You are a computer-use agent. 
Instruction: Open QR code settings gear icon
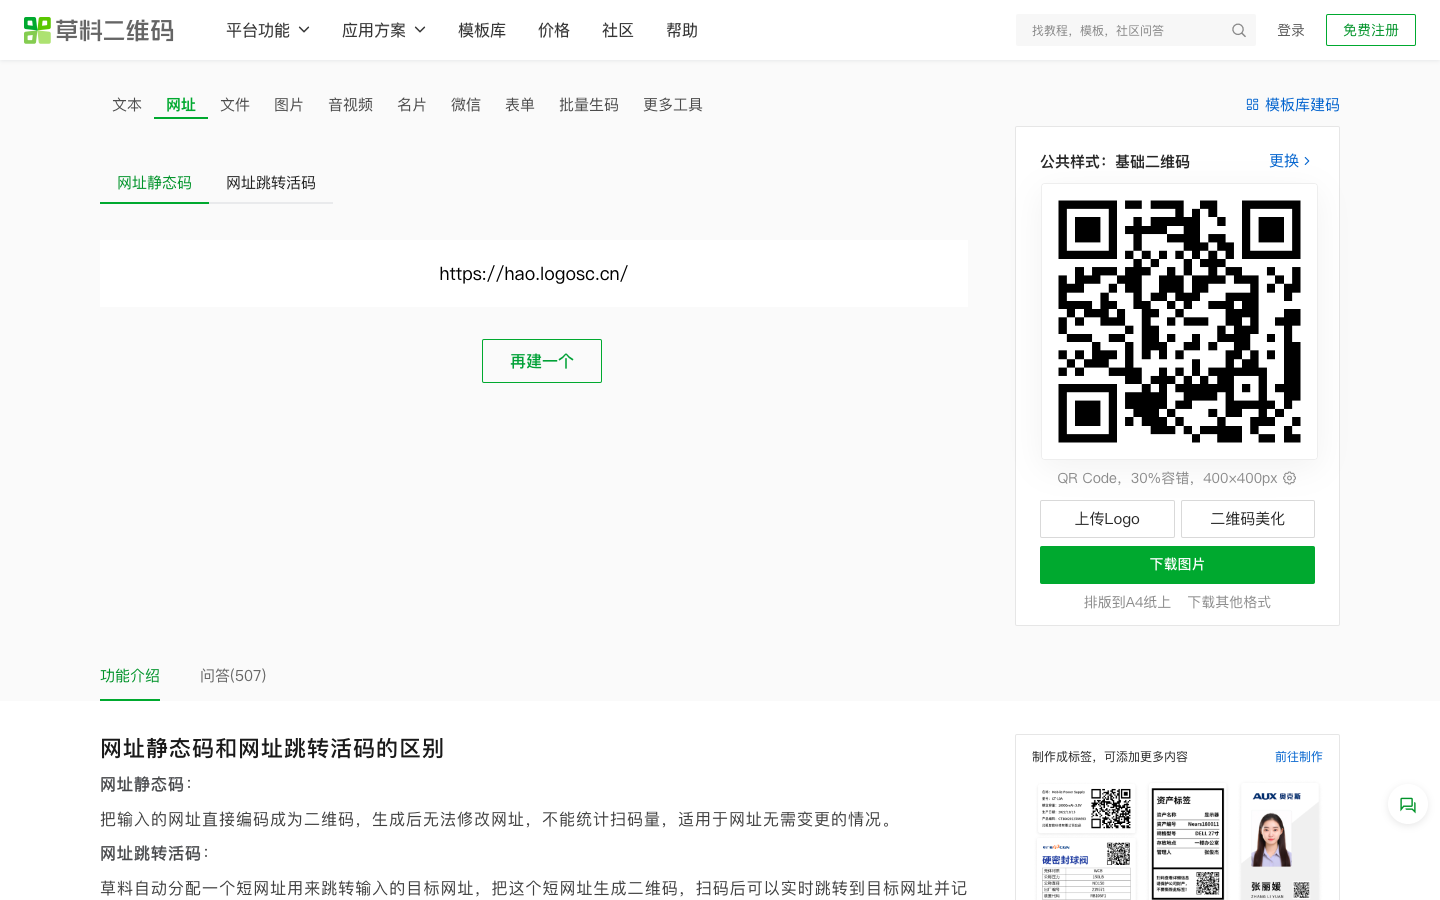tap(1290, 478)
